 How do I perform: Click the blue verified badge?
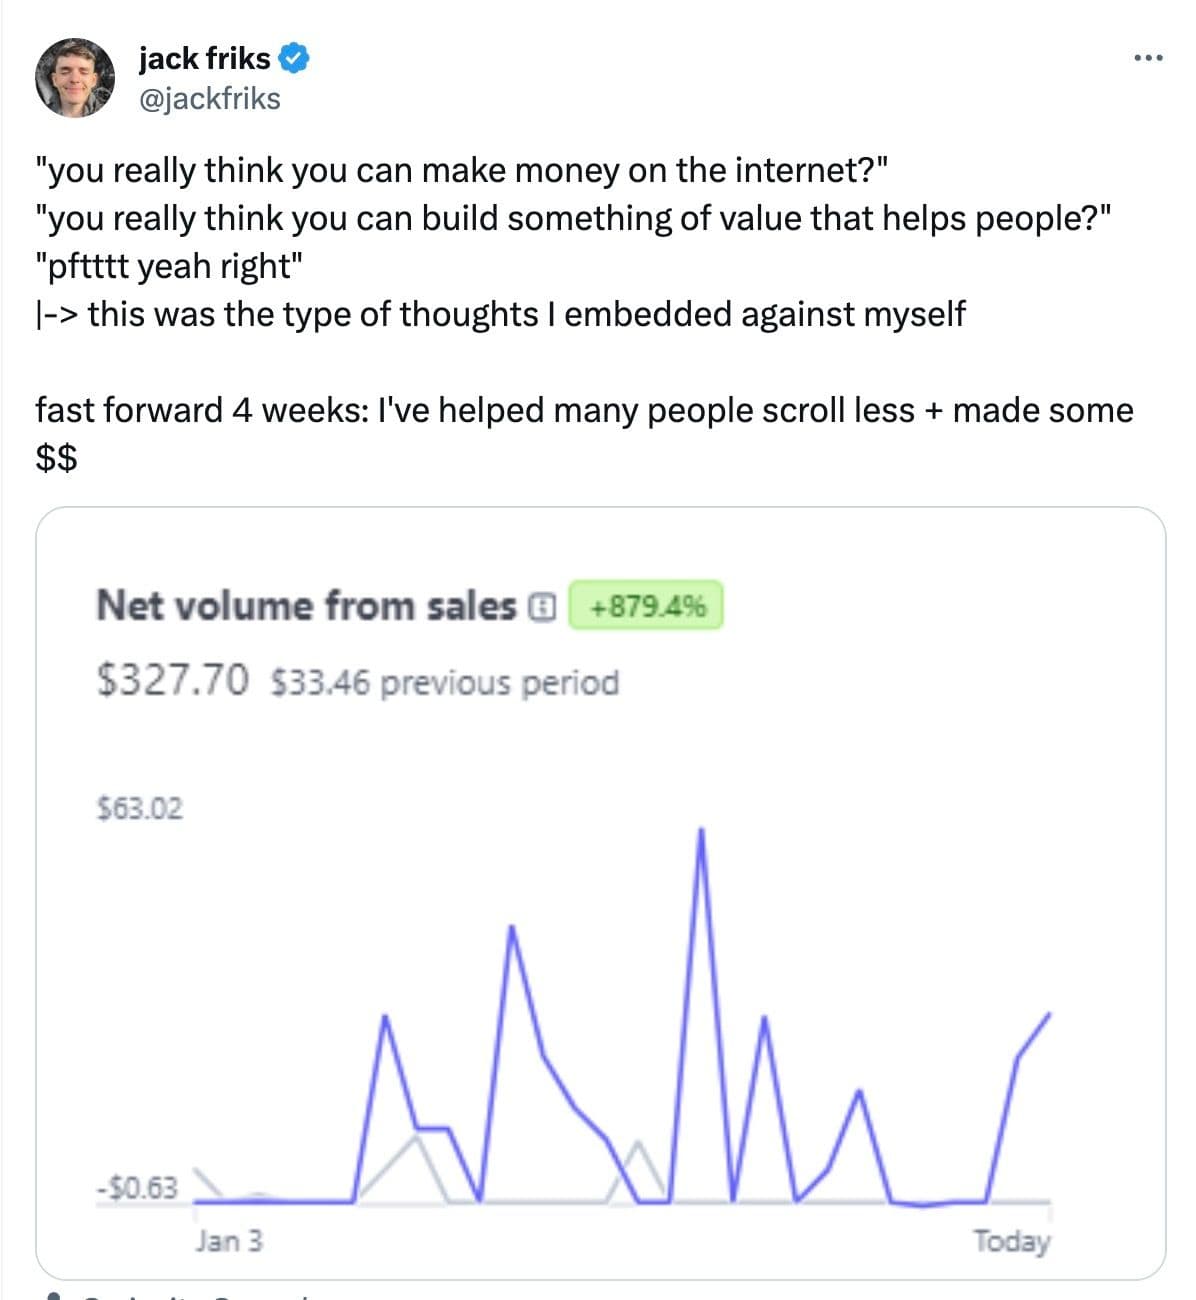pyautogui.click(x=293, y=59)
